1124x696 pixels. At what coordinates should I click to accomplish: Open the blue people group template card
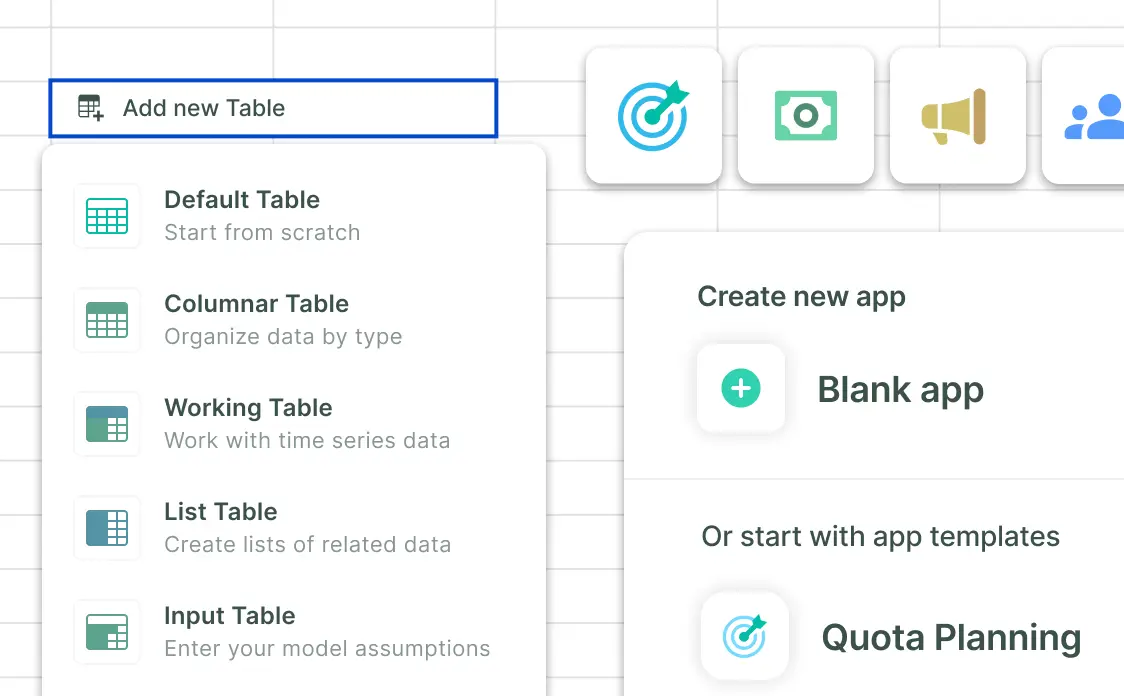coord(1083,115)
